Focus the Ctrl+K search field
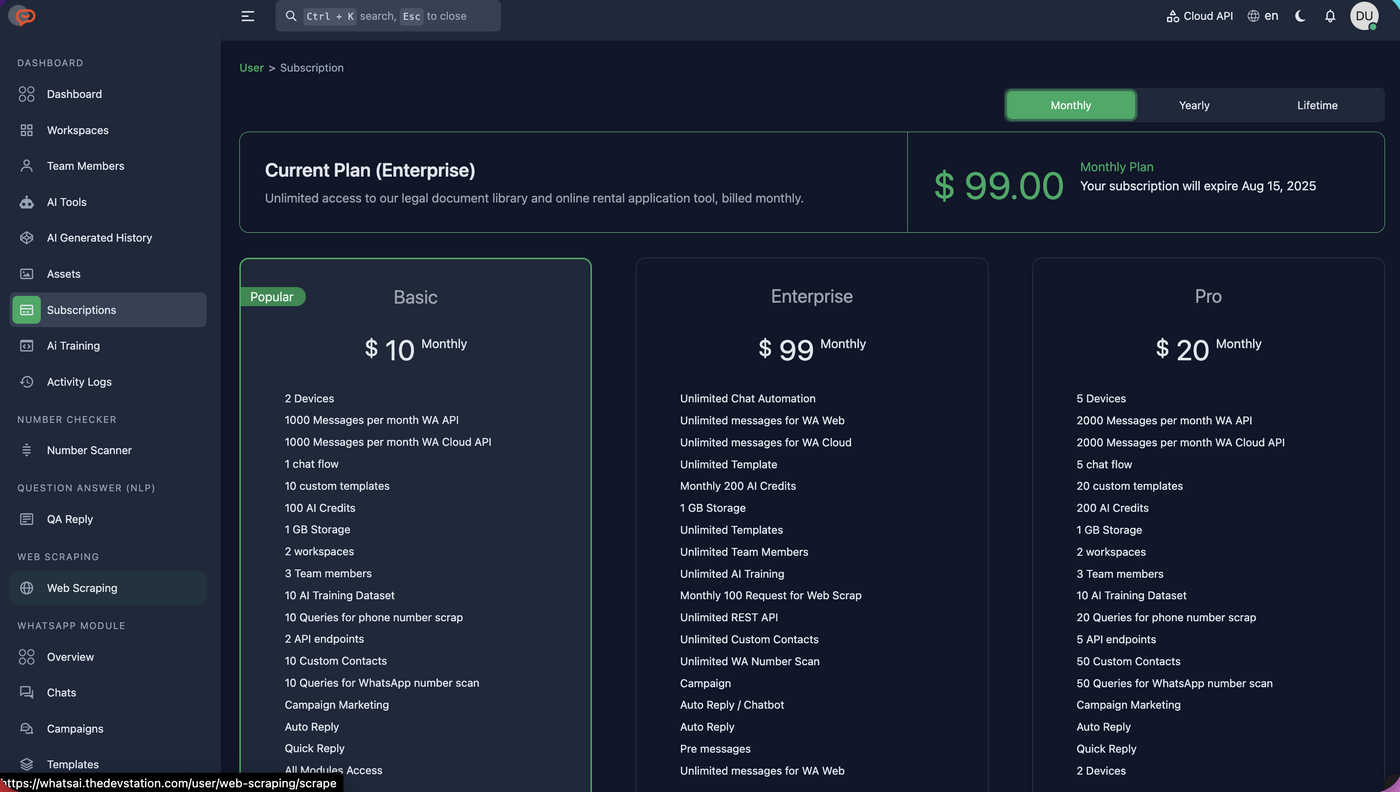The image size is (1400, 792). point(388,16)
